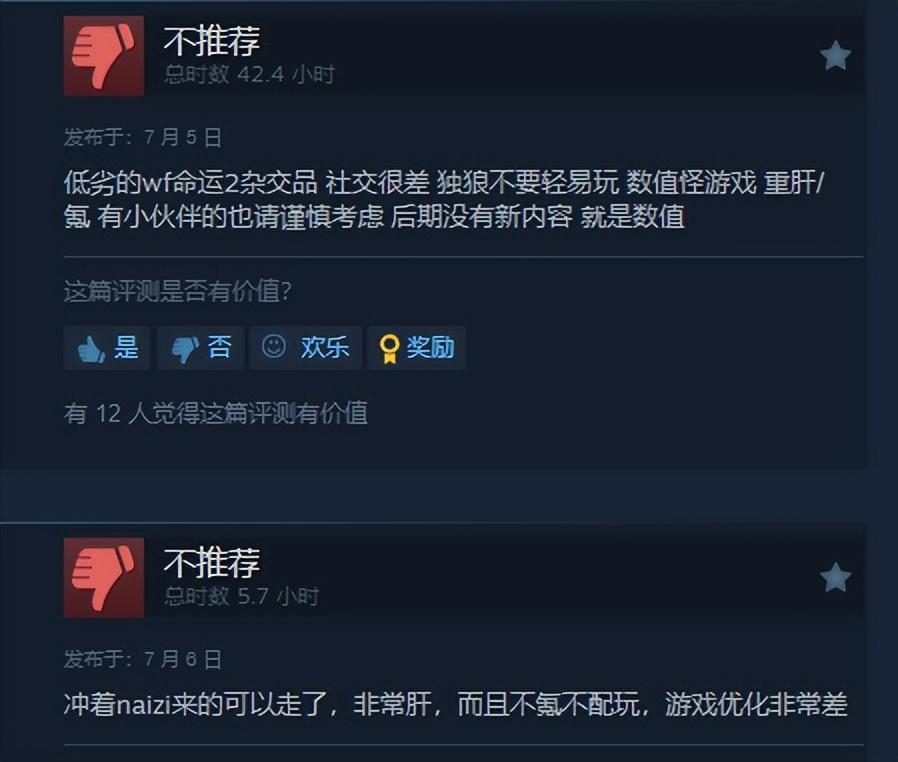
Task: Click the red thumbs-down icon of the 5.7-hour review
Action: (104, 578)
